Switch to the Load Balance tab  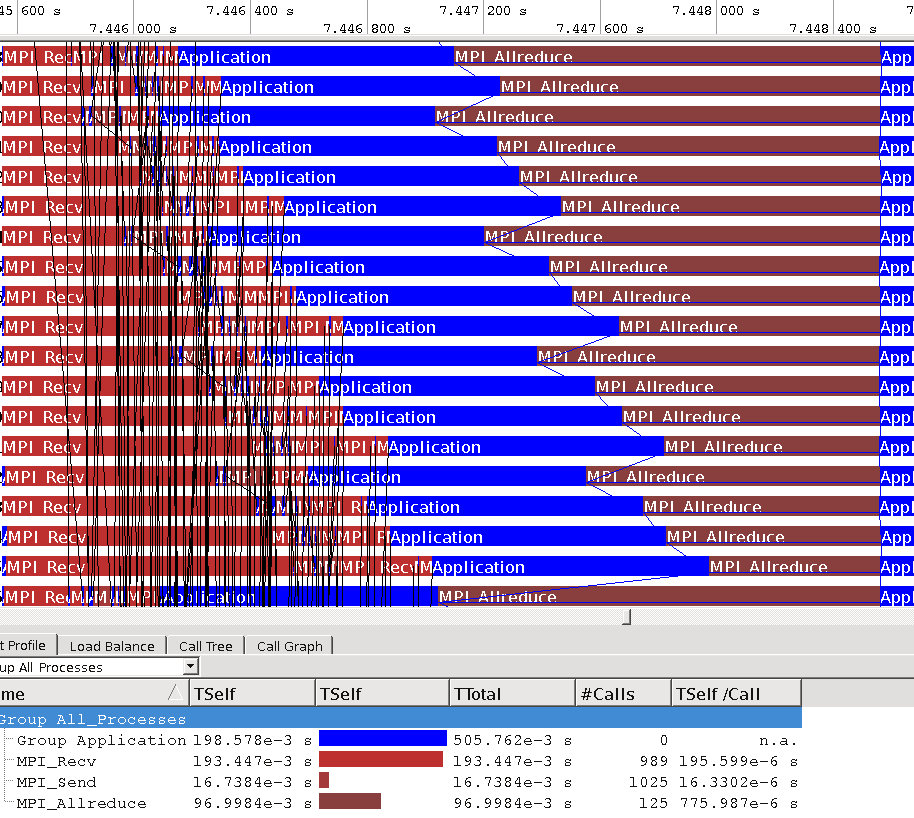point(112,646)
